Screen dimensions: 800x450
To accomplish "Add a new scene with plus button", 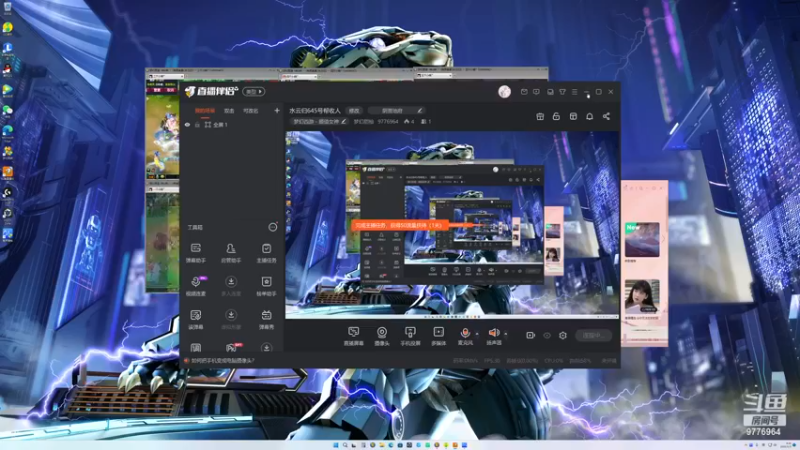I will click(277, 110).
